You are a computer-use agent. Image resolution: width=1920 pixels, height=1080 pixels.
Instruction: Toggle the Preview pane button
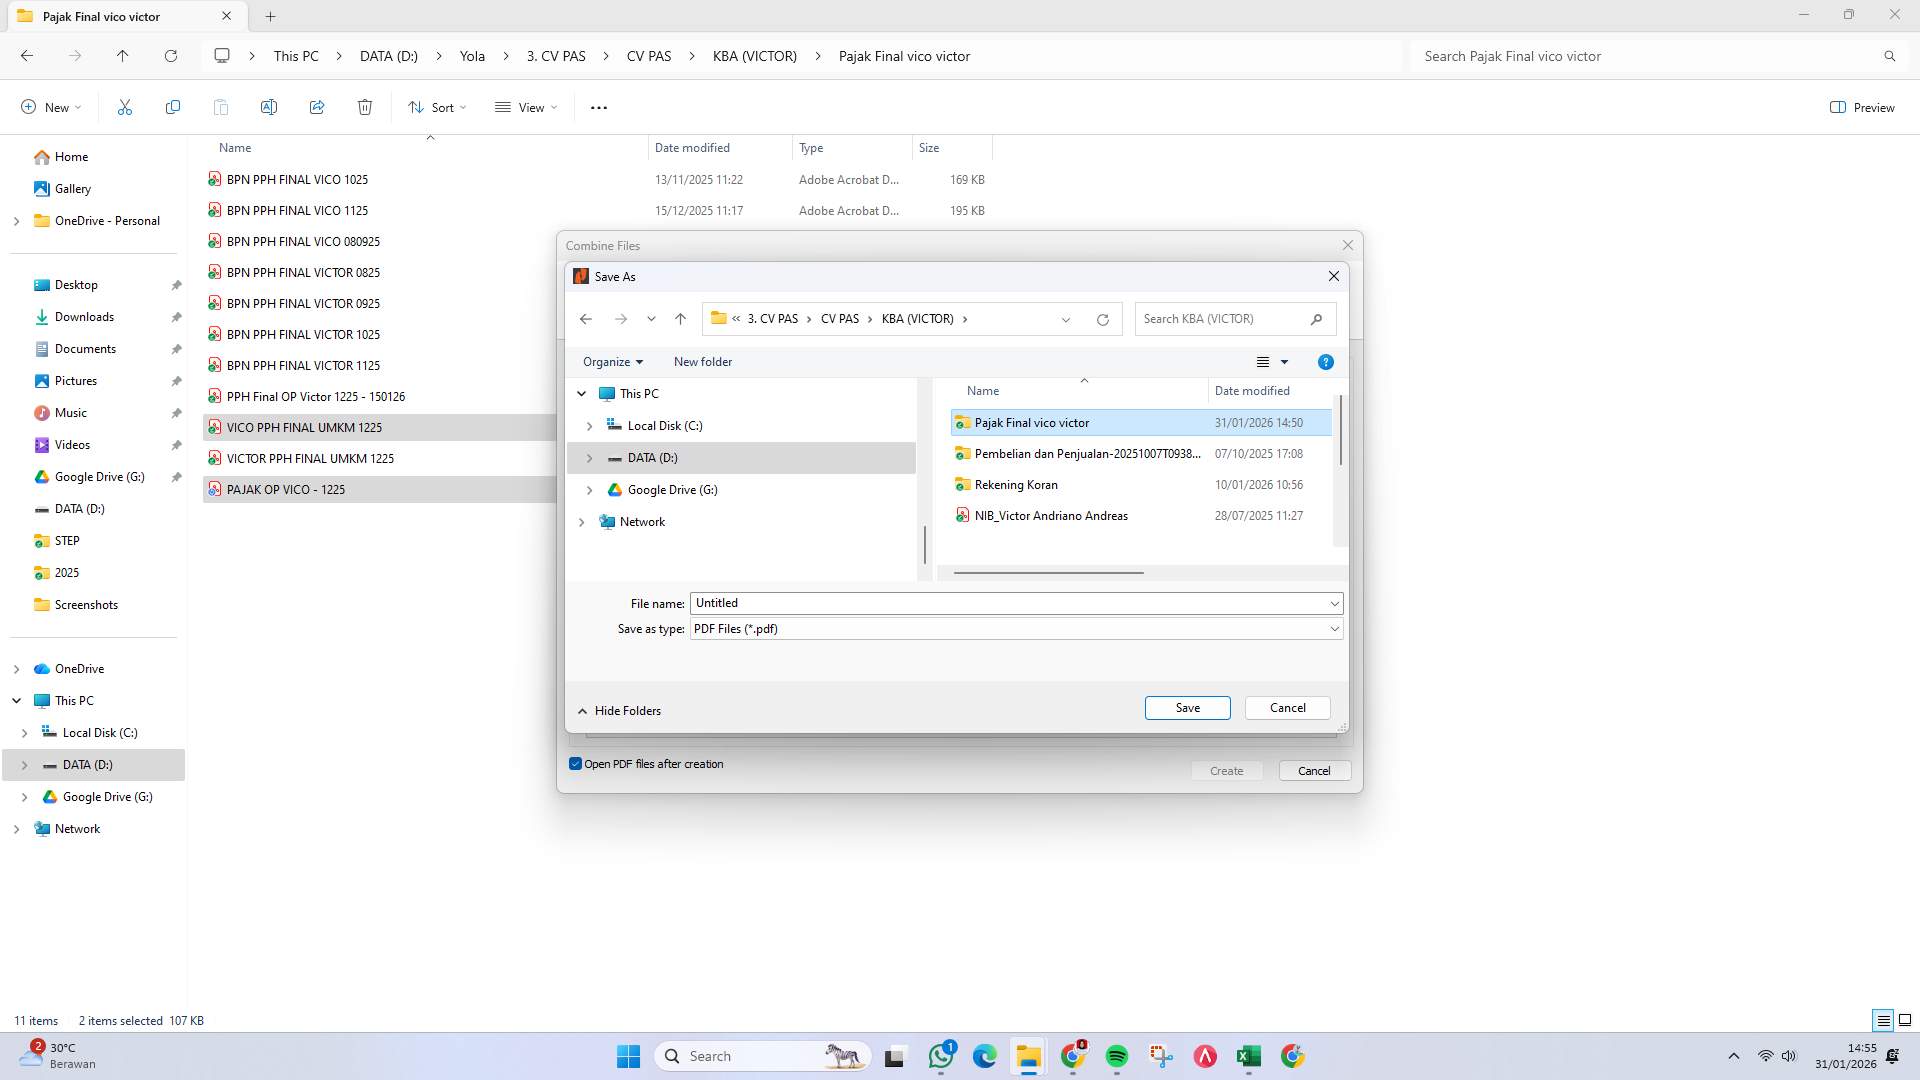(1862, 107)
